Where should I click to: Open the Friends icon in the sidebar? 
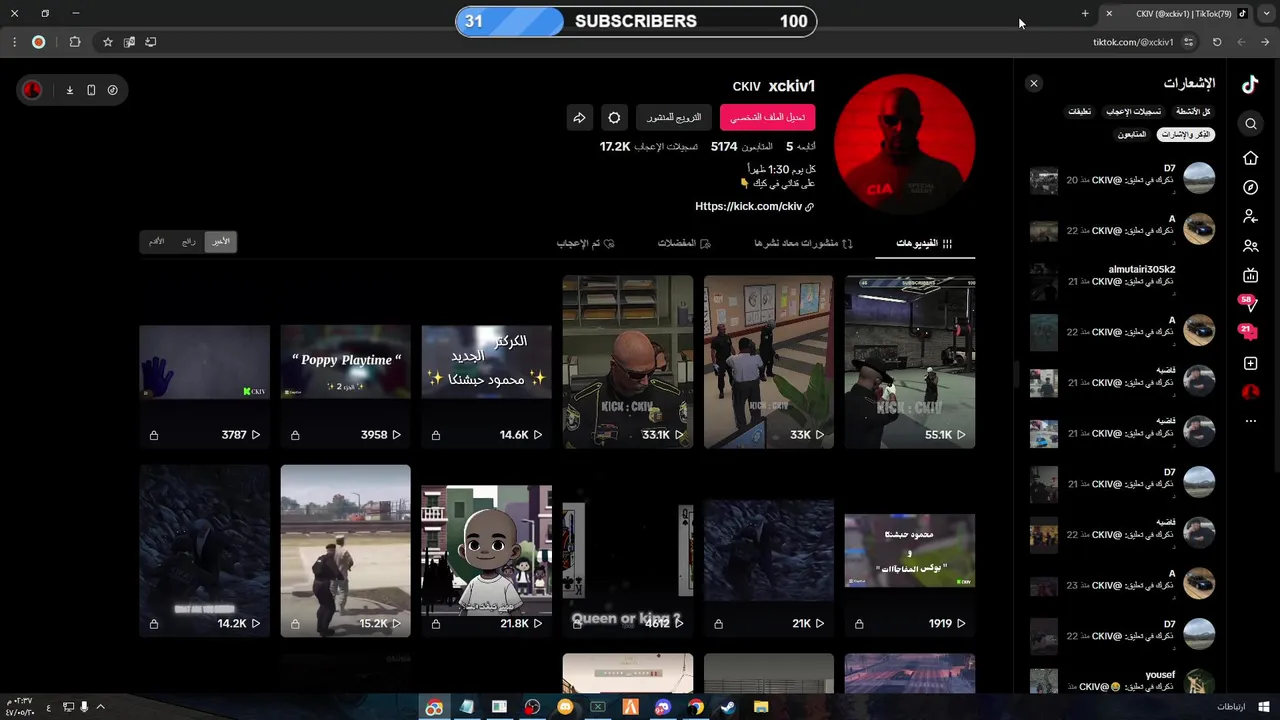(x=1250, y=246)
